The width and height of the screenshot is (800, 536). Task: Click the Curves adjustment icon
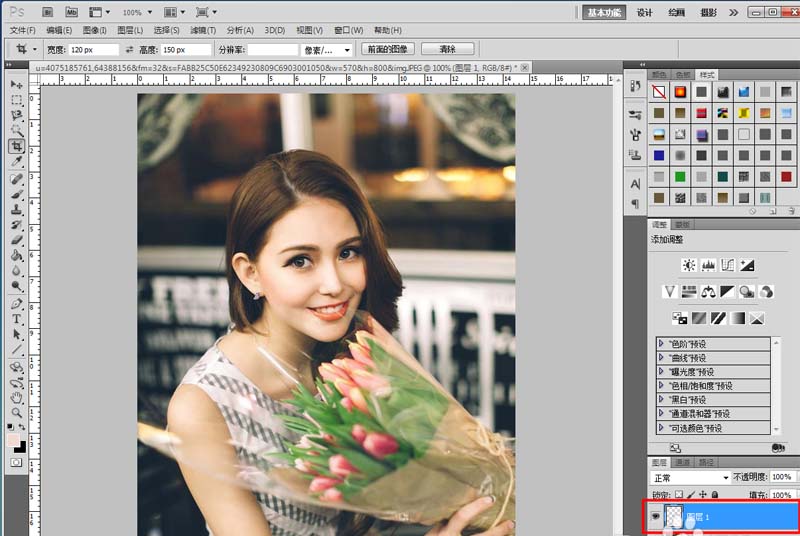coord(727,265)
